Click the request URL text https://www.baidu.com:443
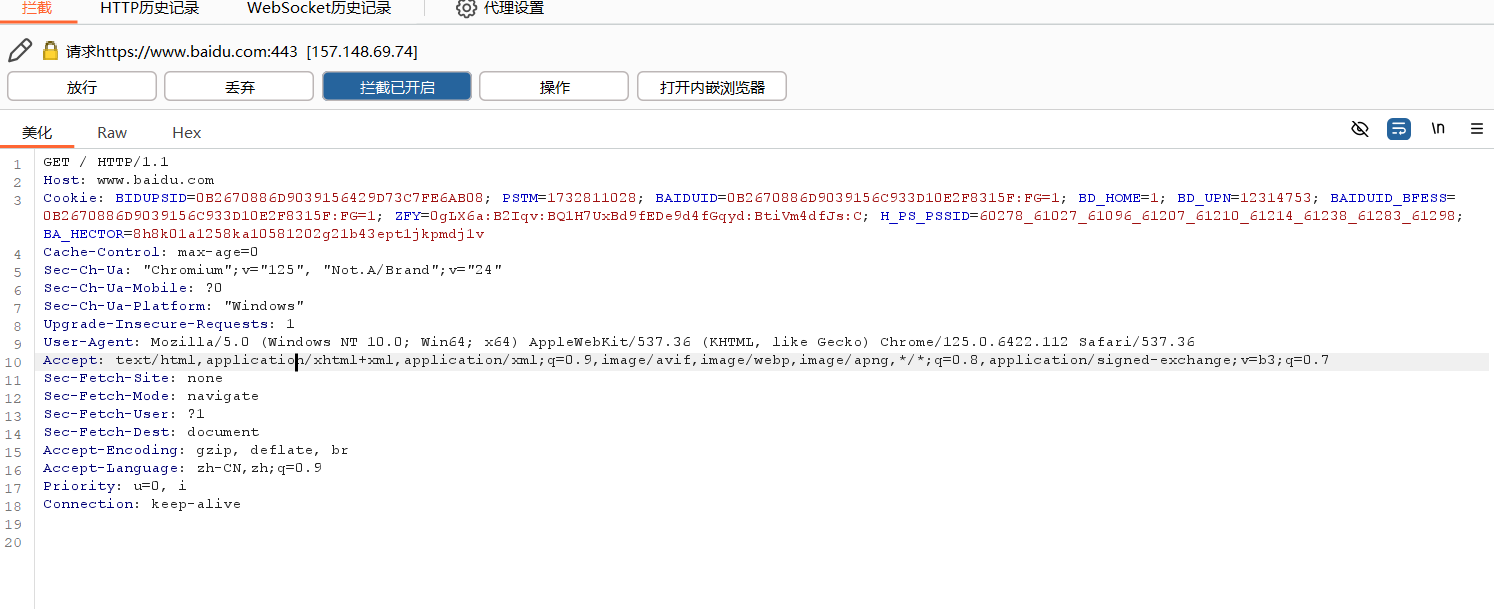This screenshot has width=1494, height=609. [x=197, y=52]
